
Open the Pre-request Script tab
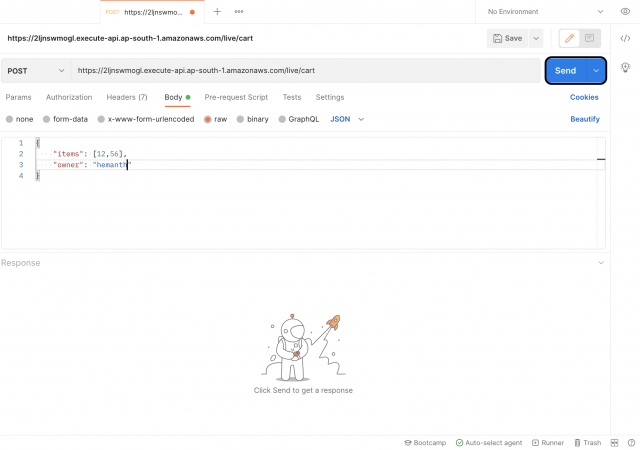coord(236,97)
